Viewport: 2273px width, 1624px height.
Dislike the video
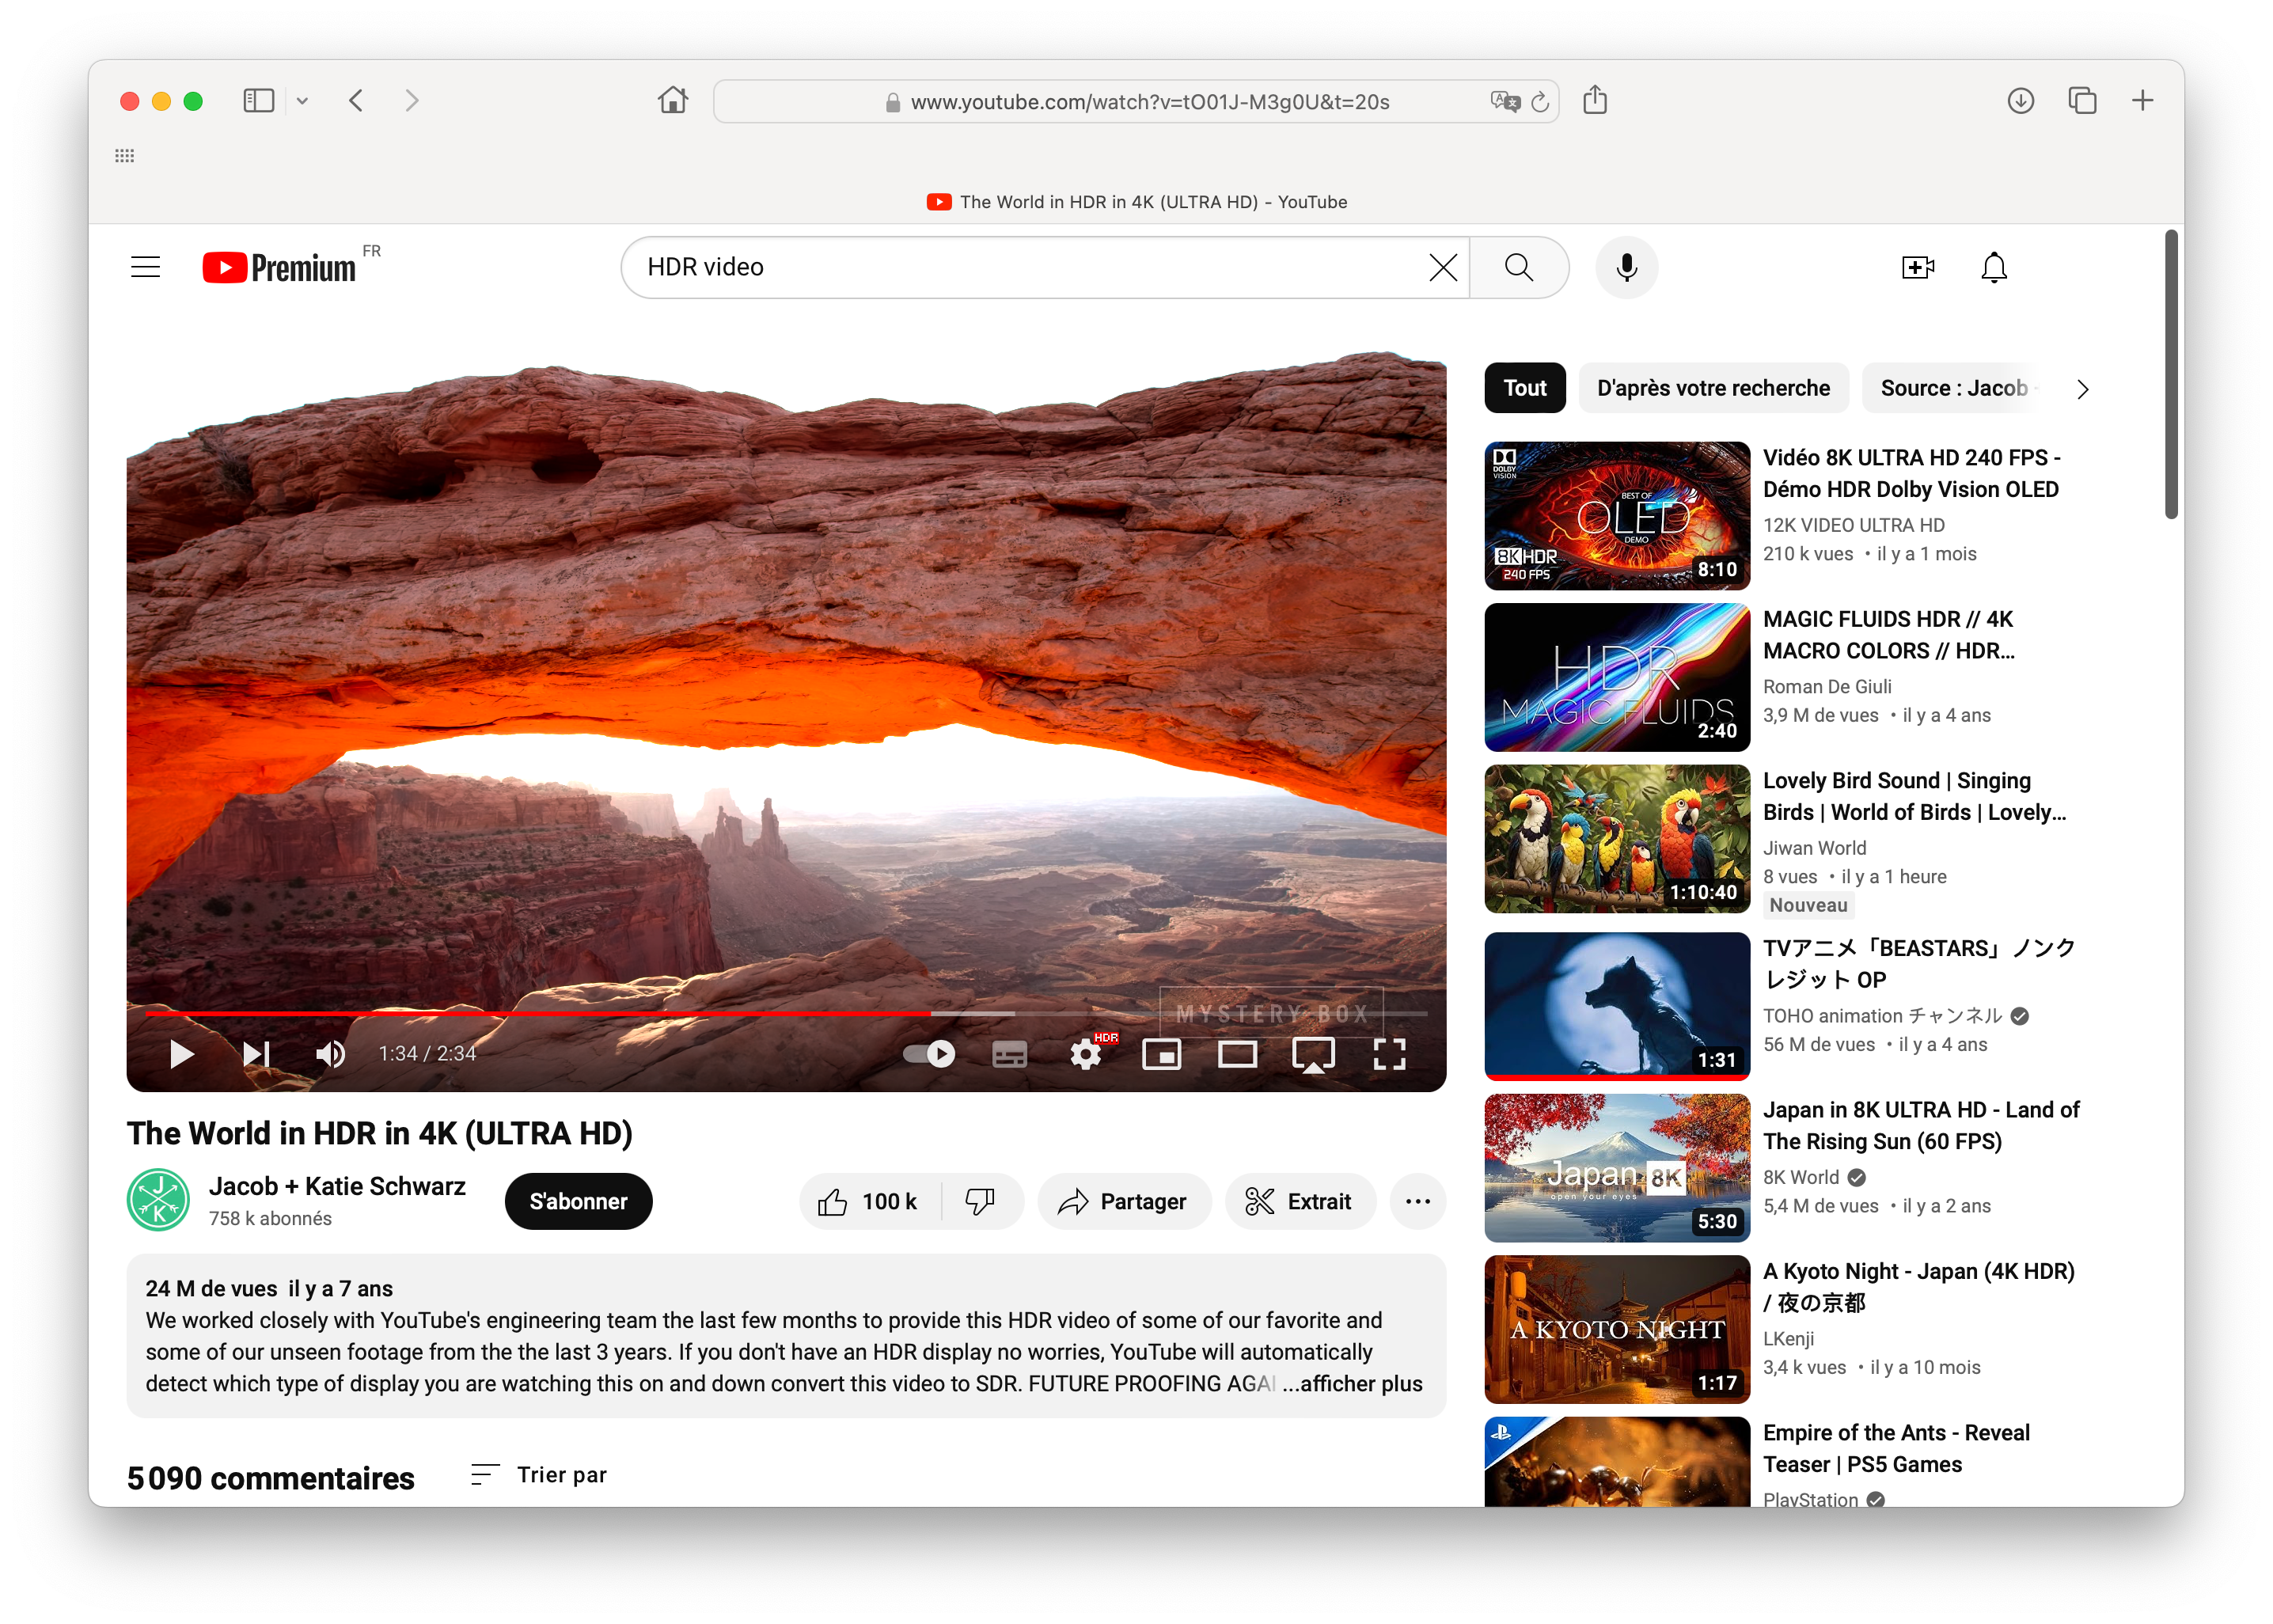pos(981,1201)
